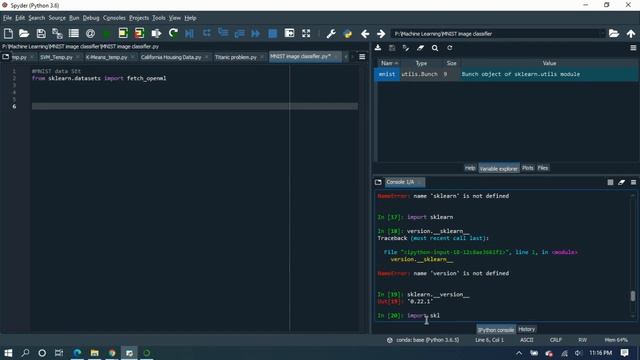Toggle fullscreen mode icon
This screenshot has width=640, height=360.
306,33
